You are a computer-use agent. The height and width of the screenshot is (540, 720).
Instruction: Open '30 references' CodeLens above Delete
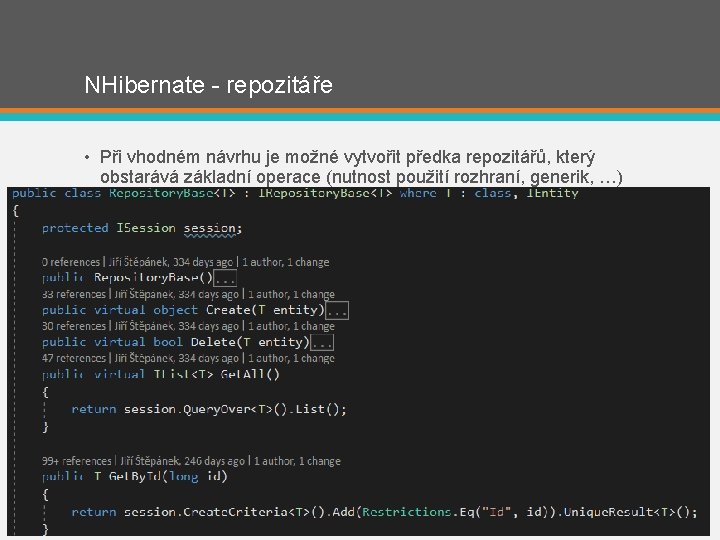pos(73,326)
